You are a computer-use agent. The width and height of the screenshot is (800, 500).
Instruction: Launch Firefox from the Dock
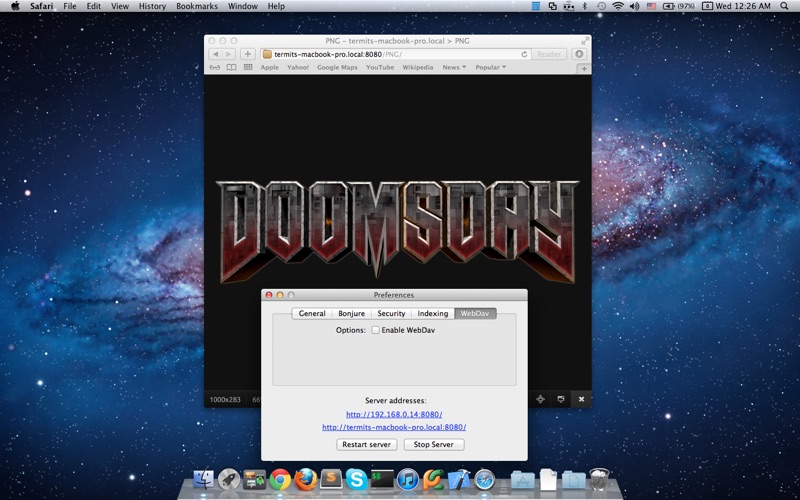click(306, 480)
